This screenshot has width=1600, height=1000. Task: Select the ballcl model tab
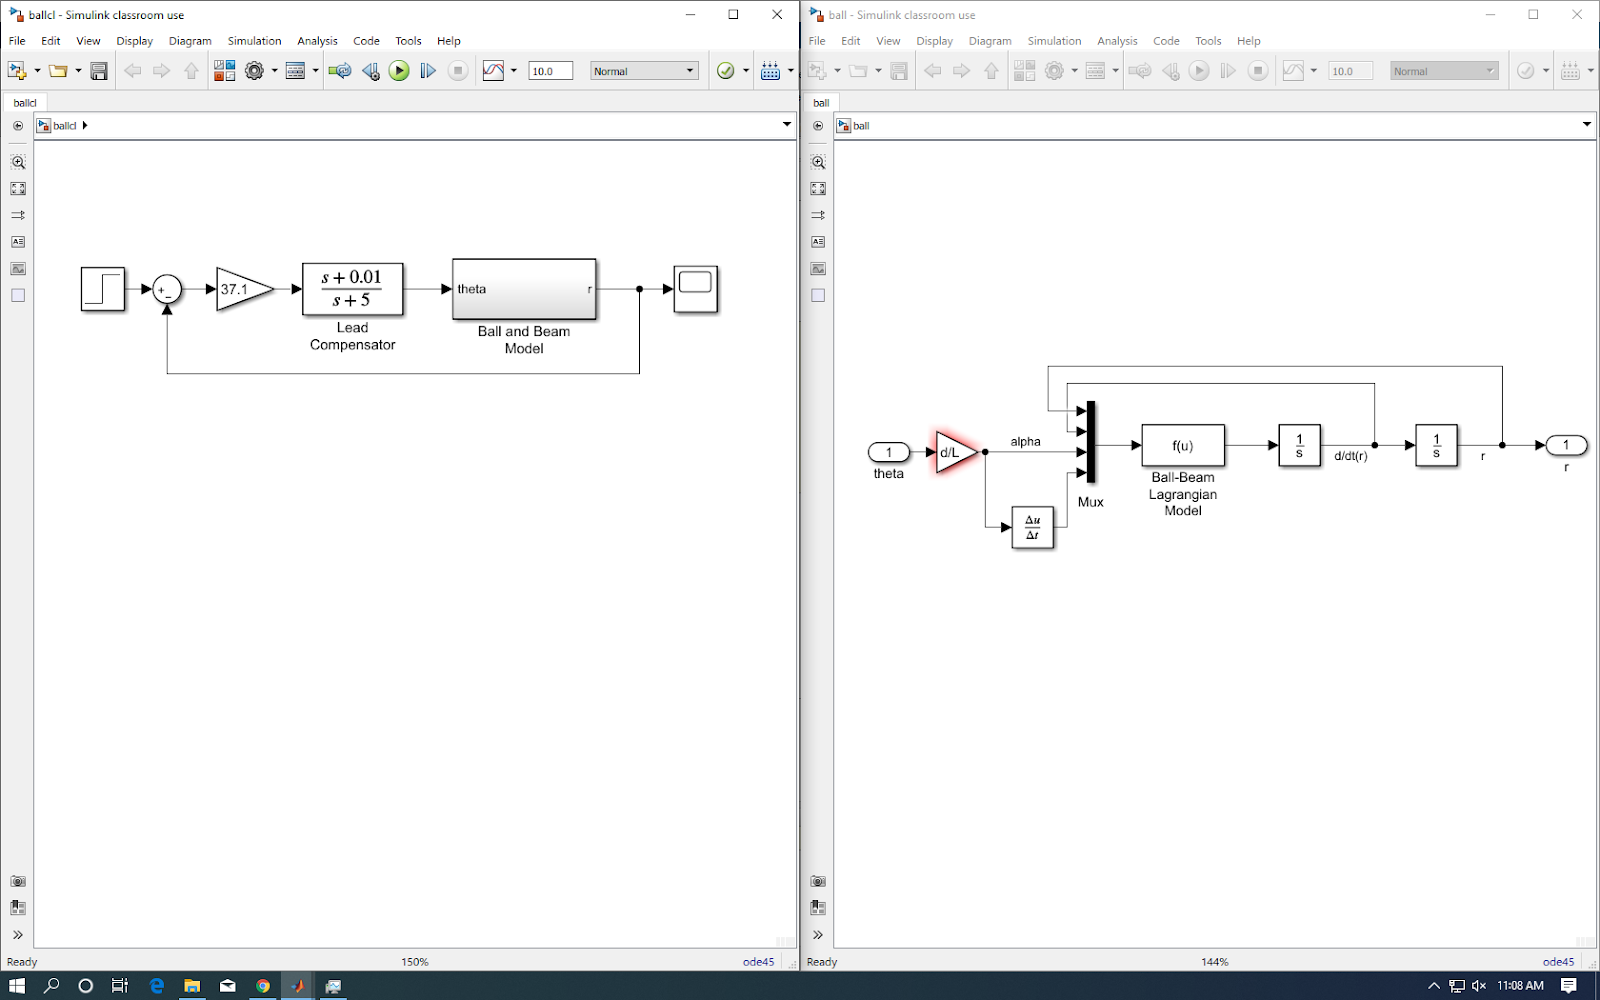(x=25, y=103)
